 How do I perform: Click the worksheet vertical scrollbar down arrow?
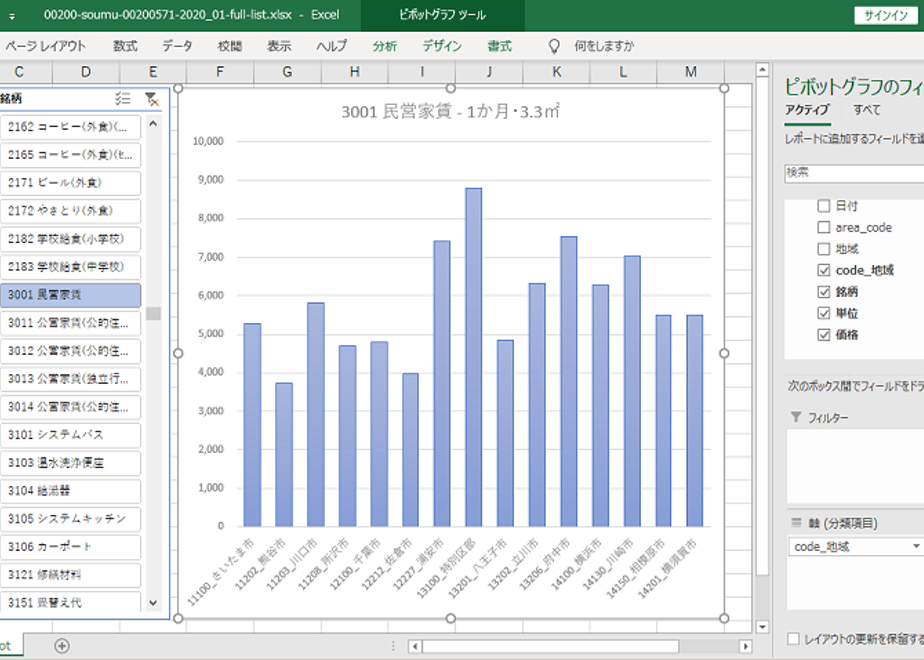point(762,627)
